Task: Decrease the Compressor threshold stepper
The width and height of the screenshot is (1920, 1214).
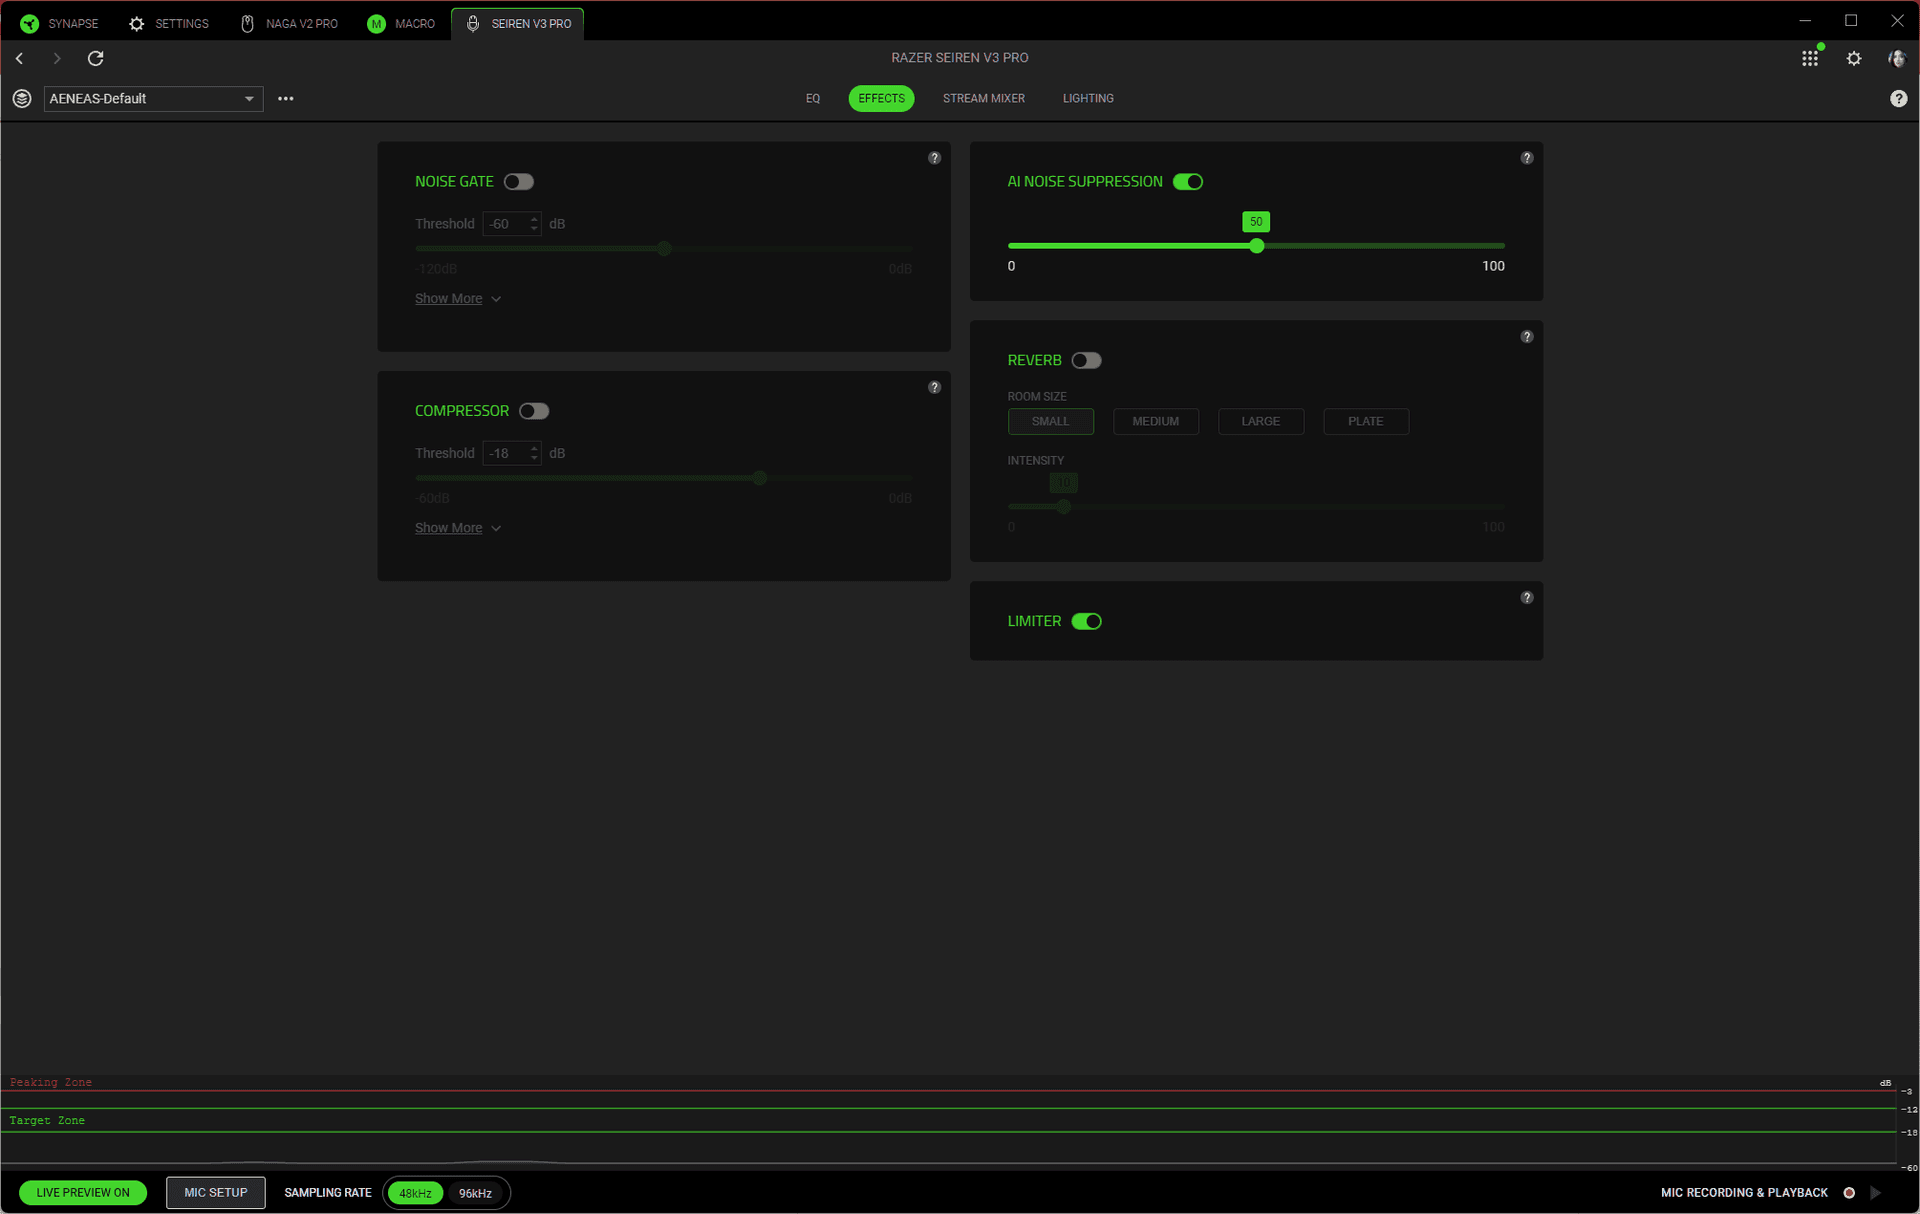Action: click(534, 459)
